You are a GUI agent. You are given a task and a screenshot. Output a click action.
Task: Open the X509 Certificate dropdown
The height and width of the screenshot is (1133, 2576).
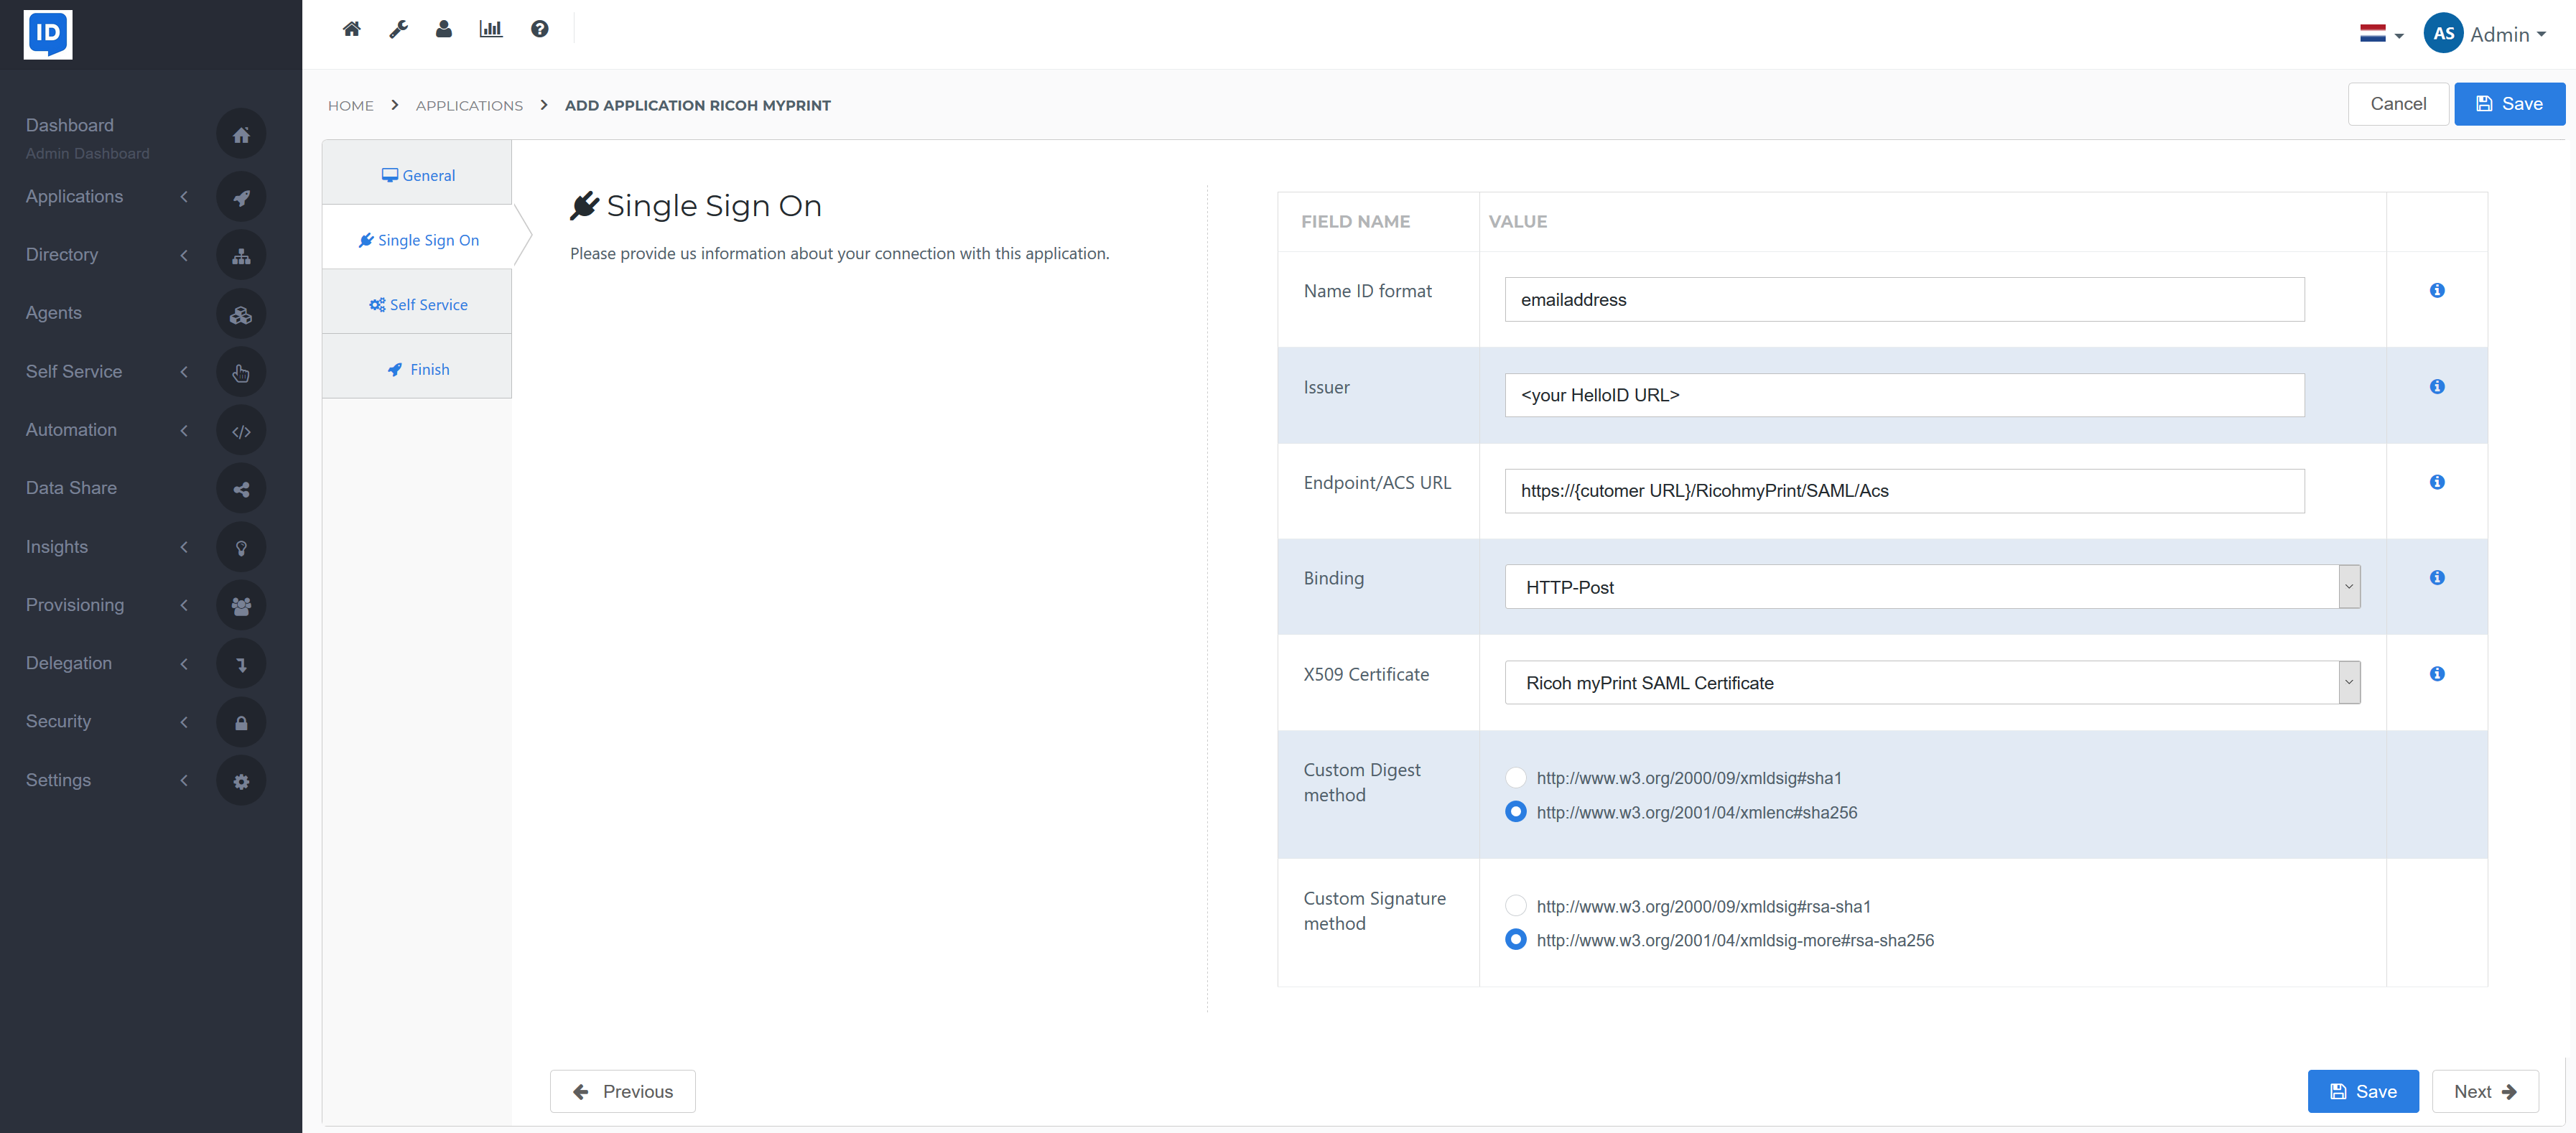coord(1932,683)
